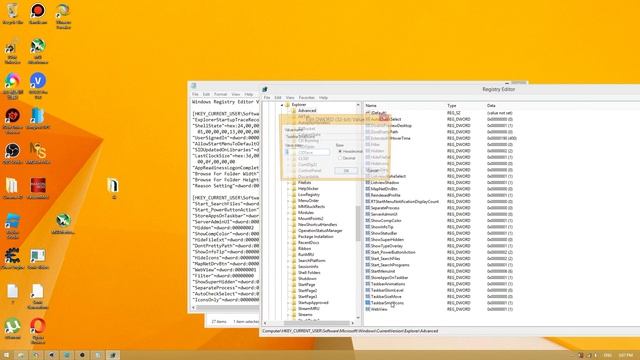Collapse the Explorer key in registry tree
Viewport: 640px width, 360px height.
coord(282,105)
